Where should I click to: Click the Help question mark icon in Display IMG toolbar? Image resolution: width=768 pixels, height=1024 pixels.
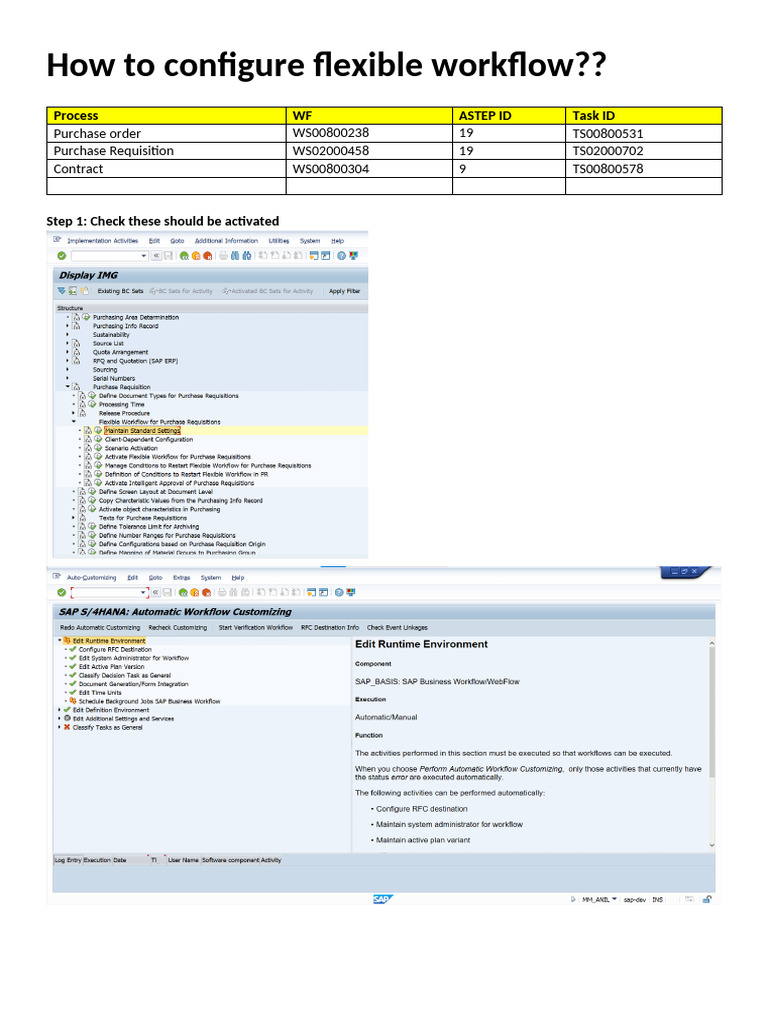click(341, 256)
